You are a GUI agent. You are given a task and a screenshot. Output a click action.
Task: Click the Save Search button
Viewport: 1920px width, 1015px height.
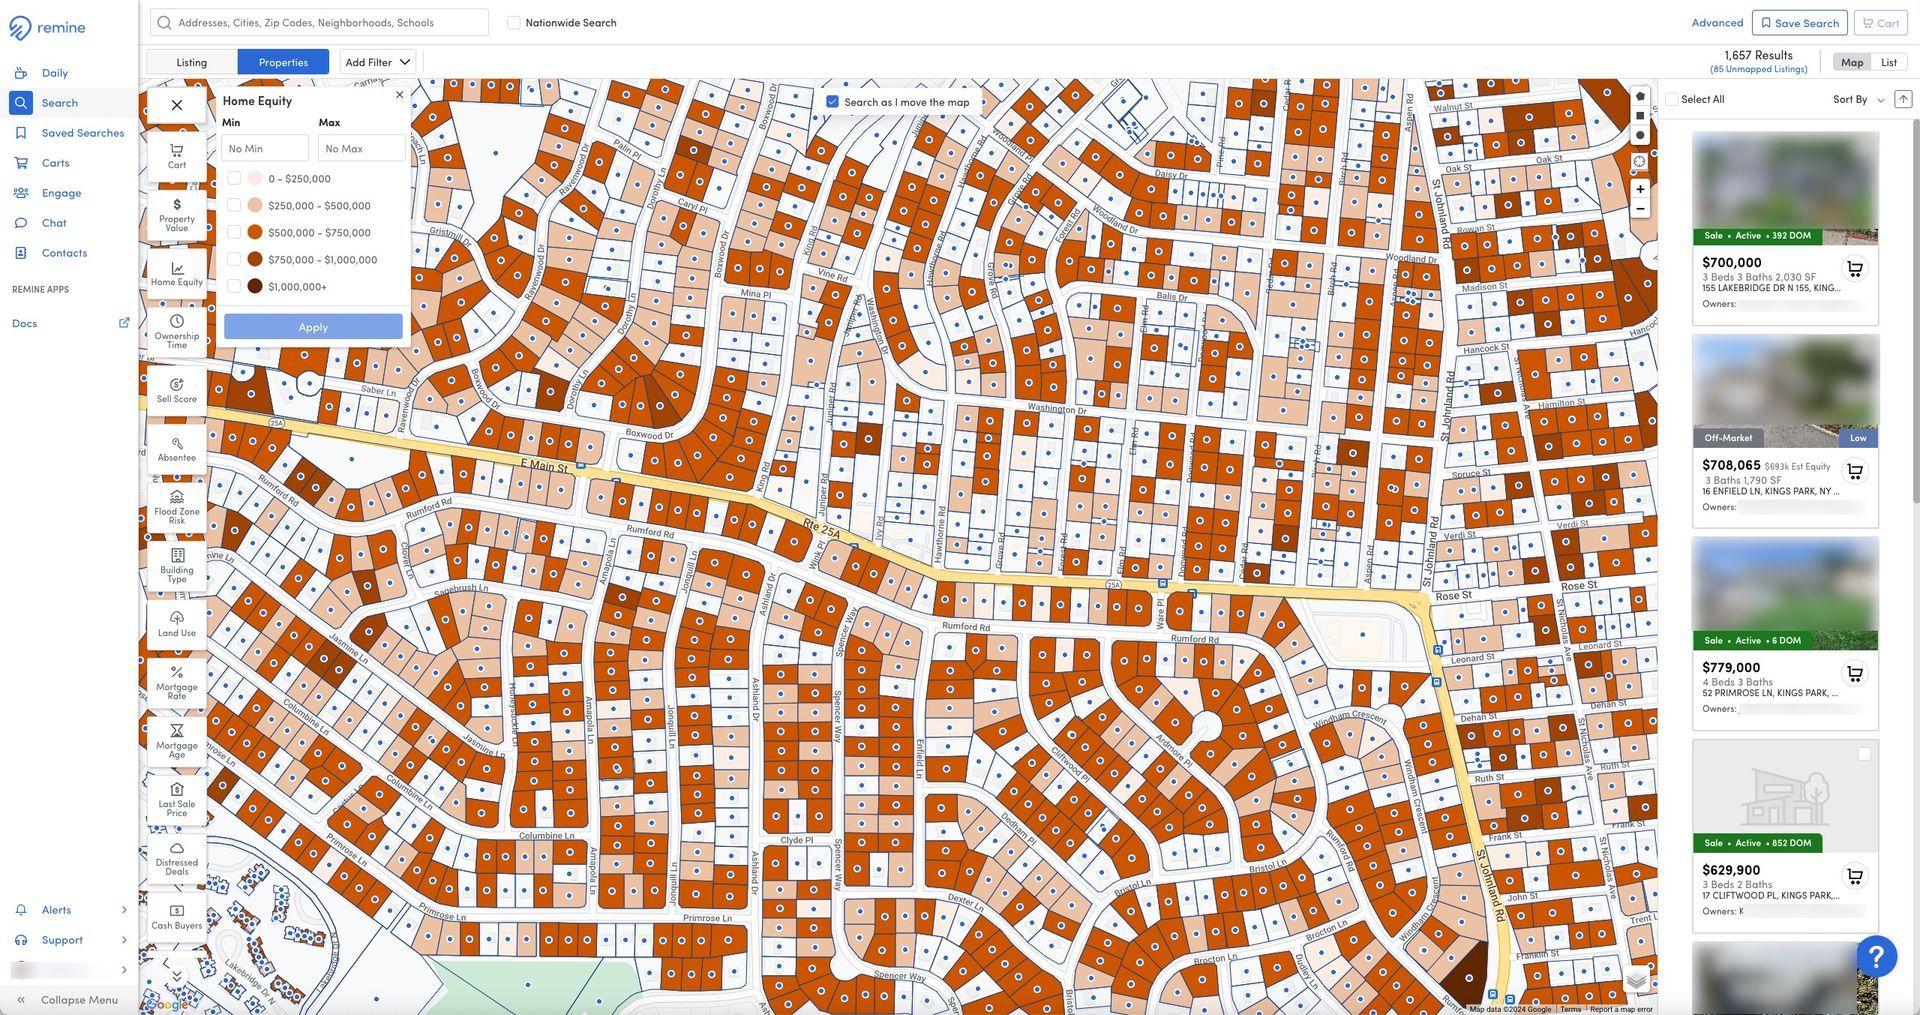1799,22
